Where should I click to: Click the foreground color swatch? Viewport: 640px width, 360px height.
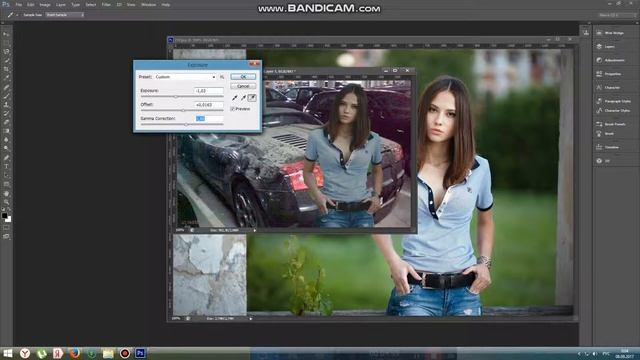4,216
